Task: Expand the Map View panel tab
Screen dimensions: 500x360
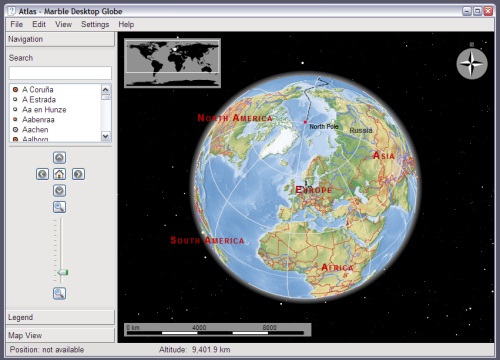Action: click(60, 335)
